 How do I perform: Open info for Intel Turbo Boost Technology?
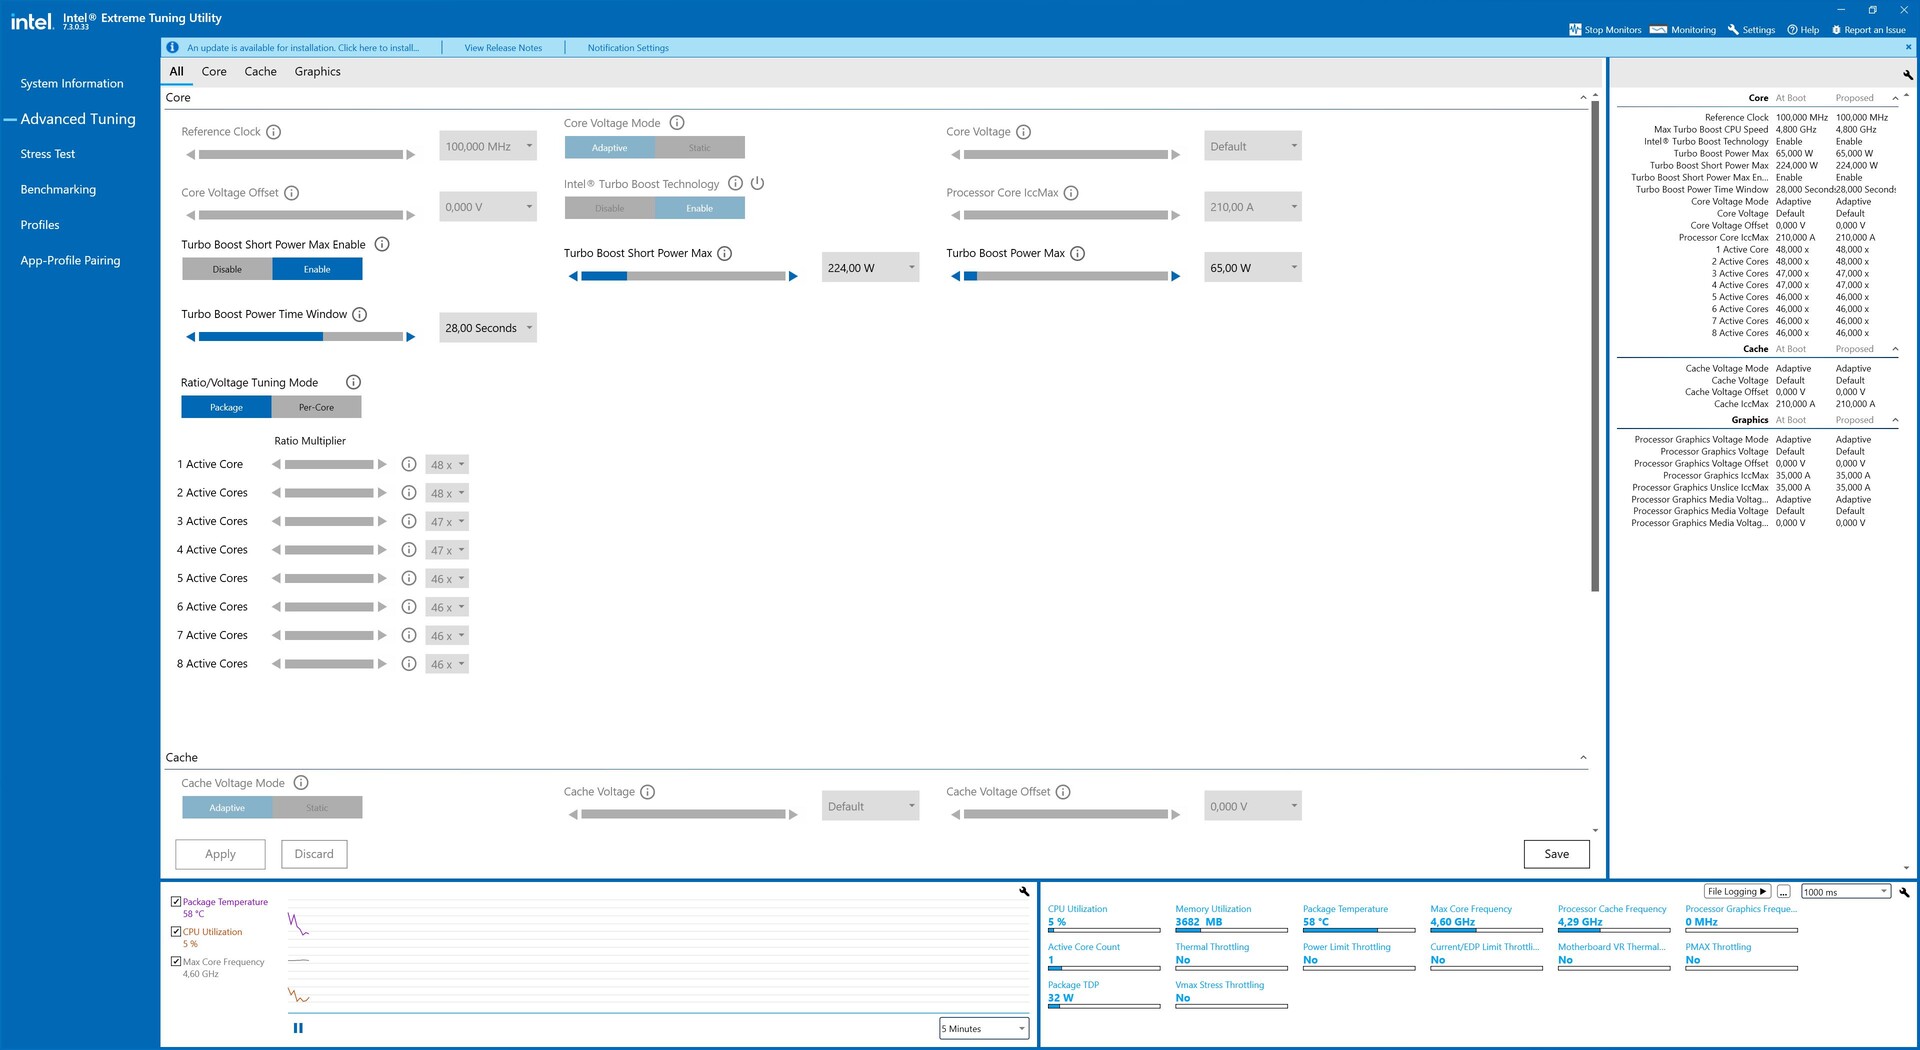click(735, 184)
